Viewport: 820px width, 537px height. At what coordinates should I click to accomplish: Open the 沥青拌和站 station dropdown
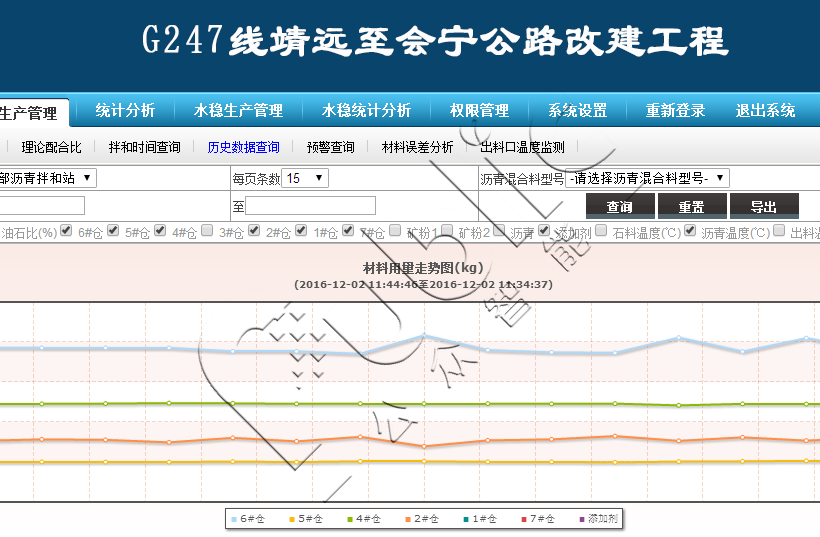(48, 178)
